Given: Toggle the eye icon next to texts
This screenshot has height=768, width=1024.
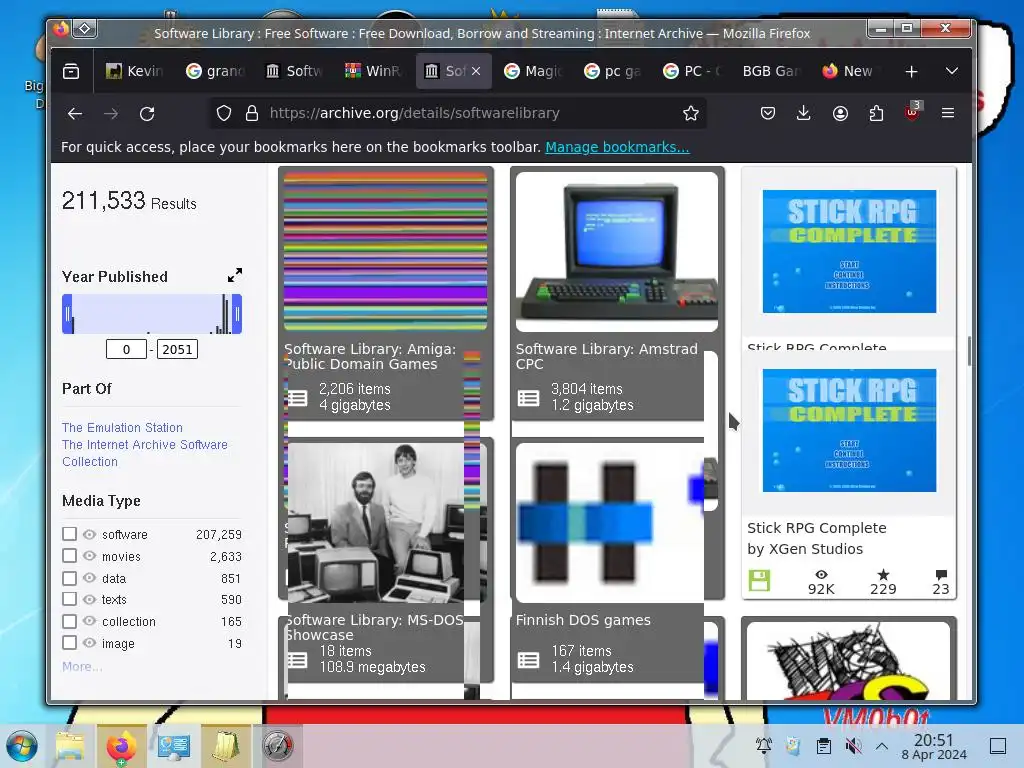Looking at the screenshot, I should click(89, 599).
